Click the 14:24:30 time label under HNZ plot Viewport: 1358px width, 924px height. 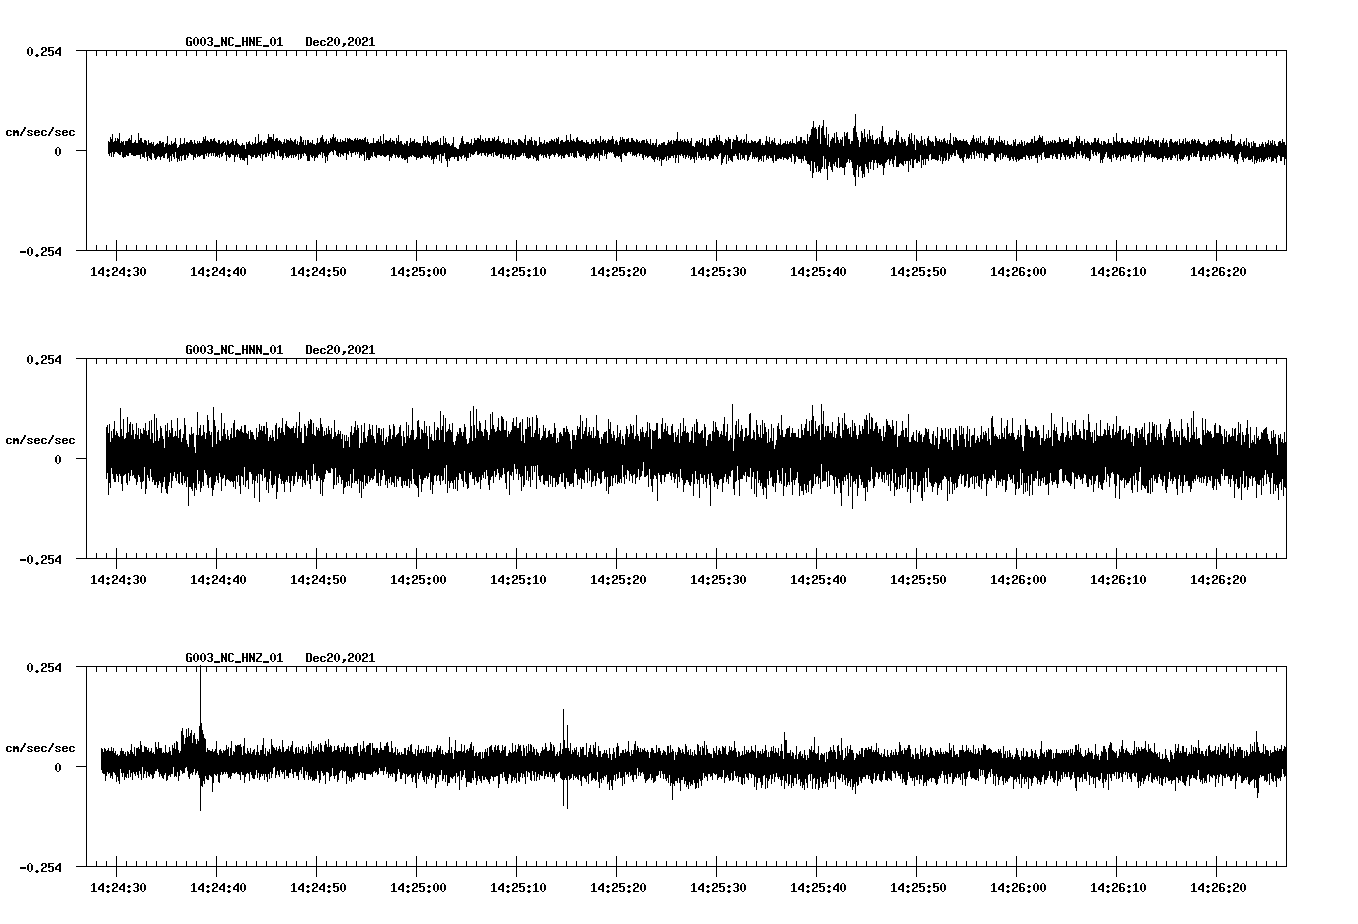pyautogui.click(x=118, y=887)
